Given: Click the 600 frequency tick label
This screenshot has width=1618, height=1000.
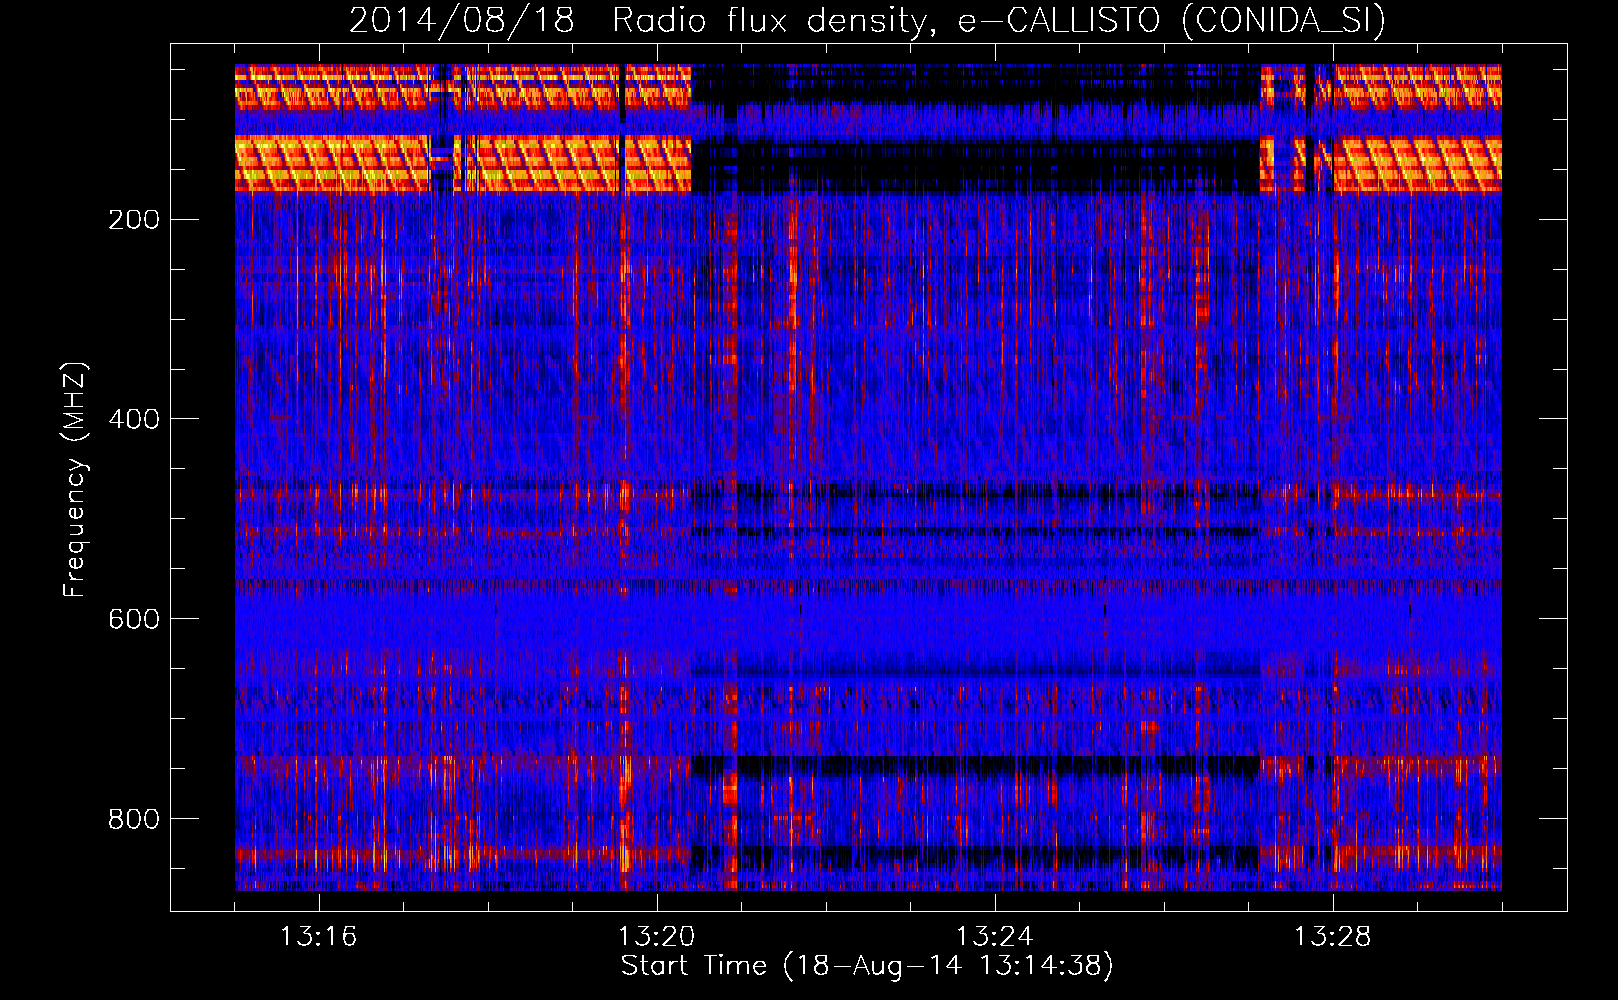Looking at the screenshot, I should [134, 619].
